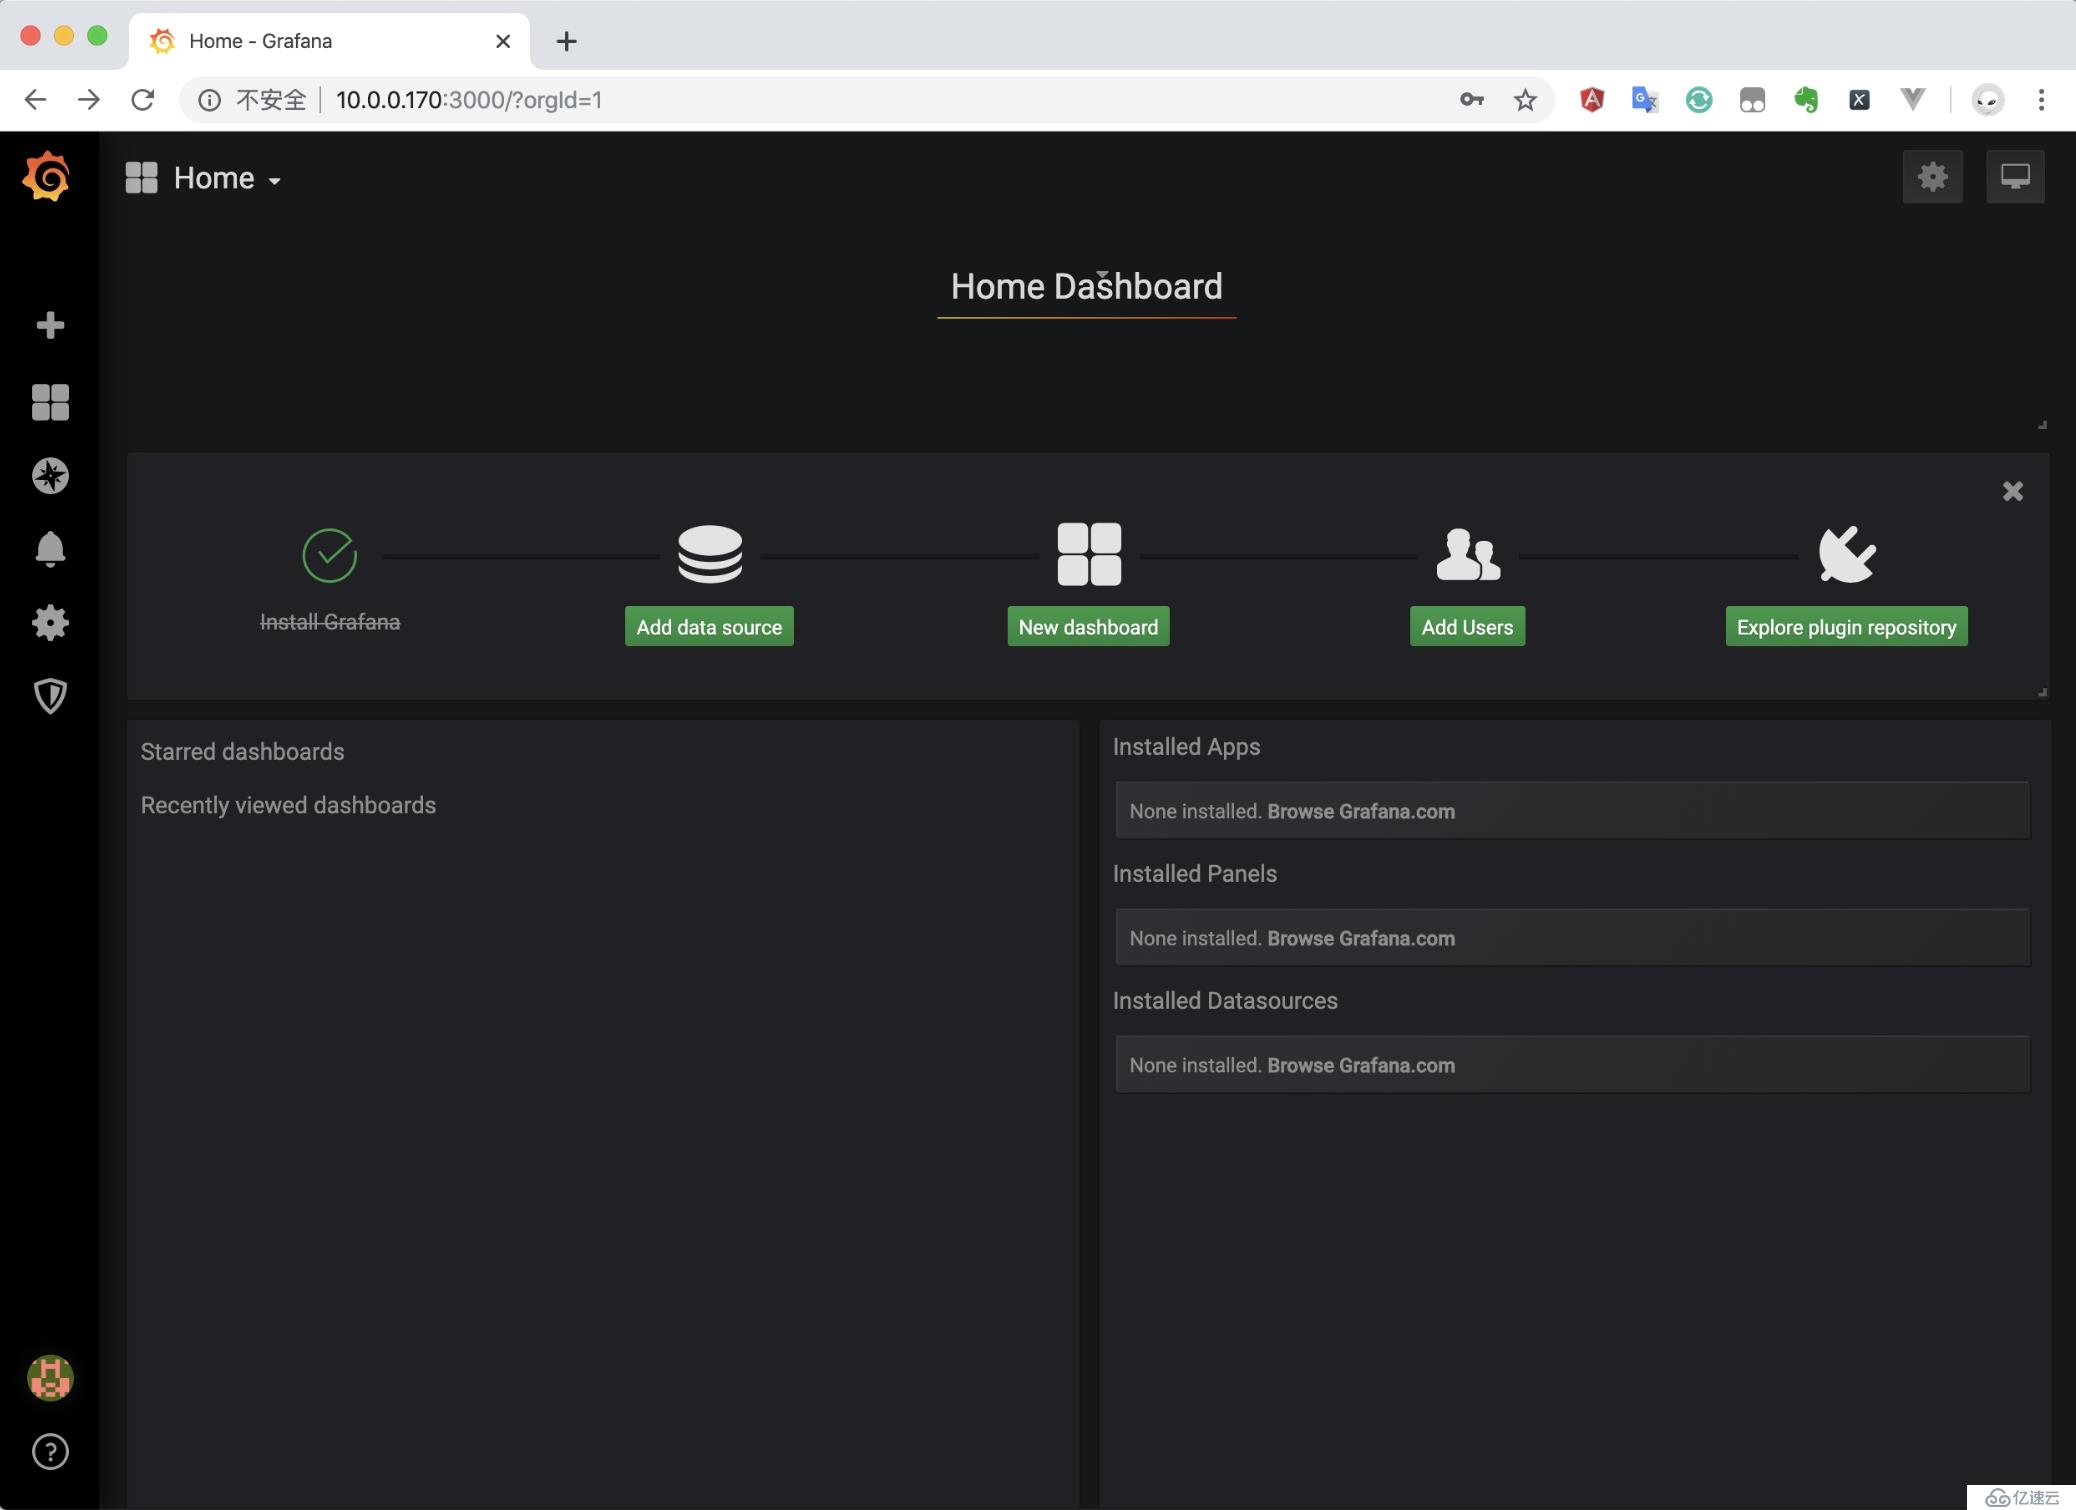Click Add data source button

[x=709, y=627]
